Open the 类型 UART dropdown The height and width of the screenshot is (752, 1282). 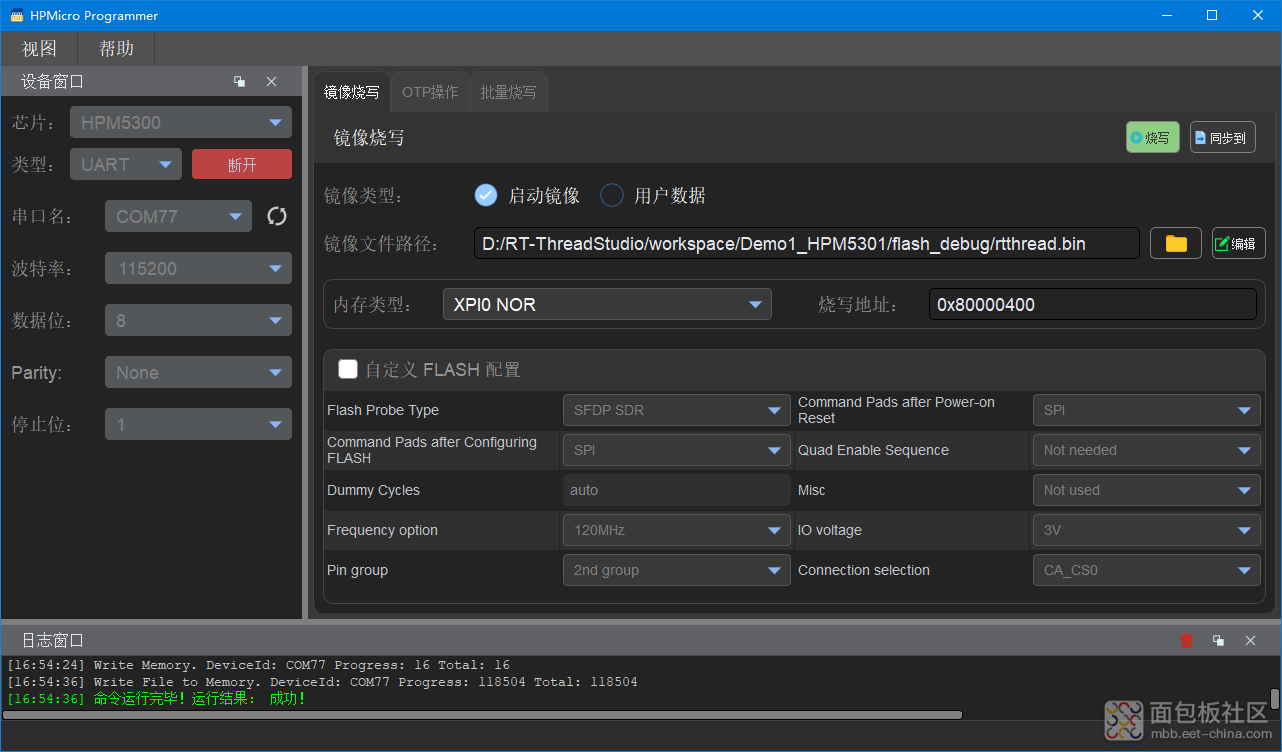(x=126, y=164)
